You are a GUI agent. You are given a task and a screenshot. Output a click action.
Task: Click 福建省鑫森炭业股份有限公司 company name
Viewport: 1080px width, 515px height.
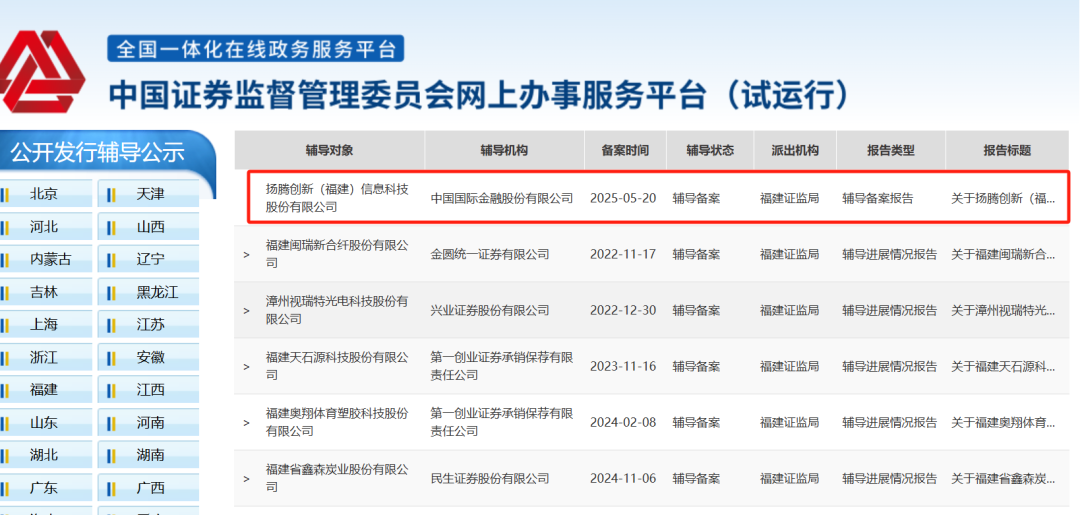[338, 478]
